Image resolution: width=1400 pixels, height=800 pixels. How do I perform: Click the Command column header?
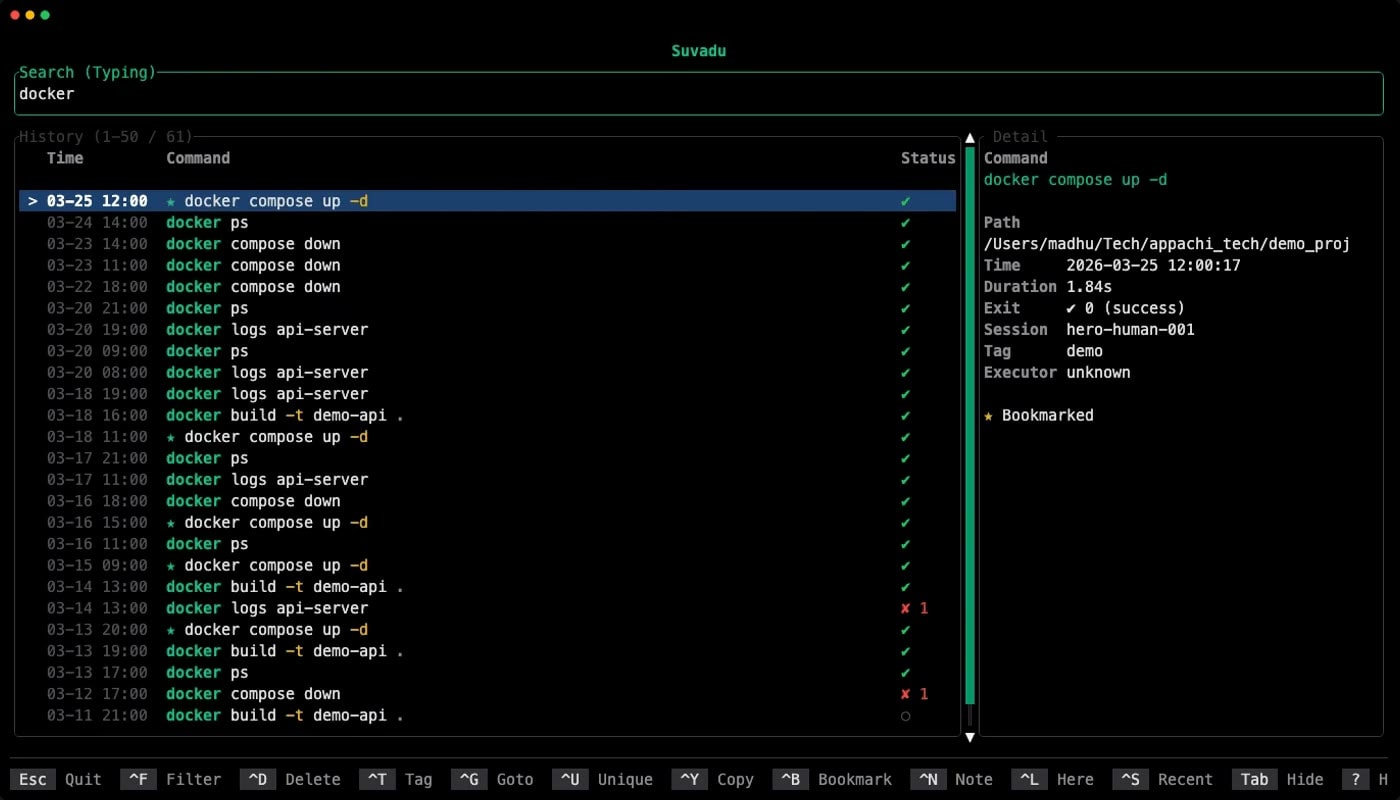click(198, 158)
